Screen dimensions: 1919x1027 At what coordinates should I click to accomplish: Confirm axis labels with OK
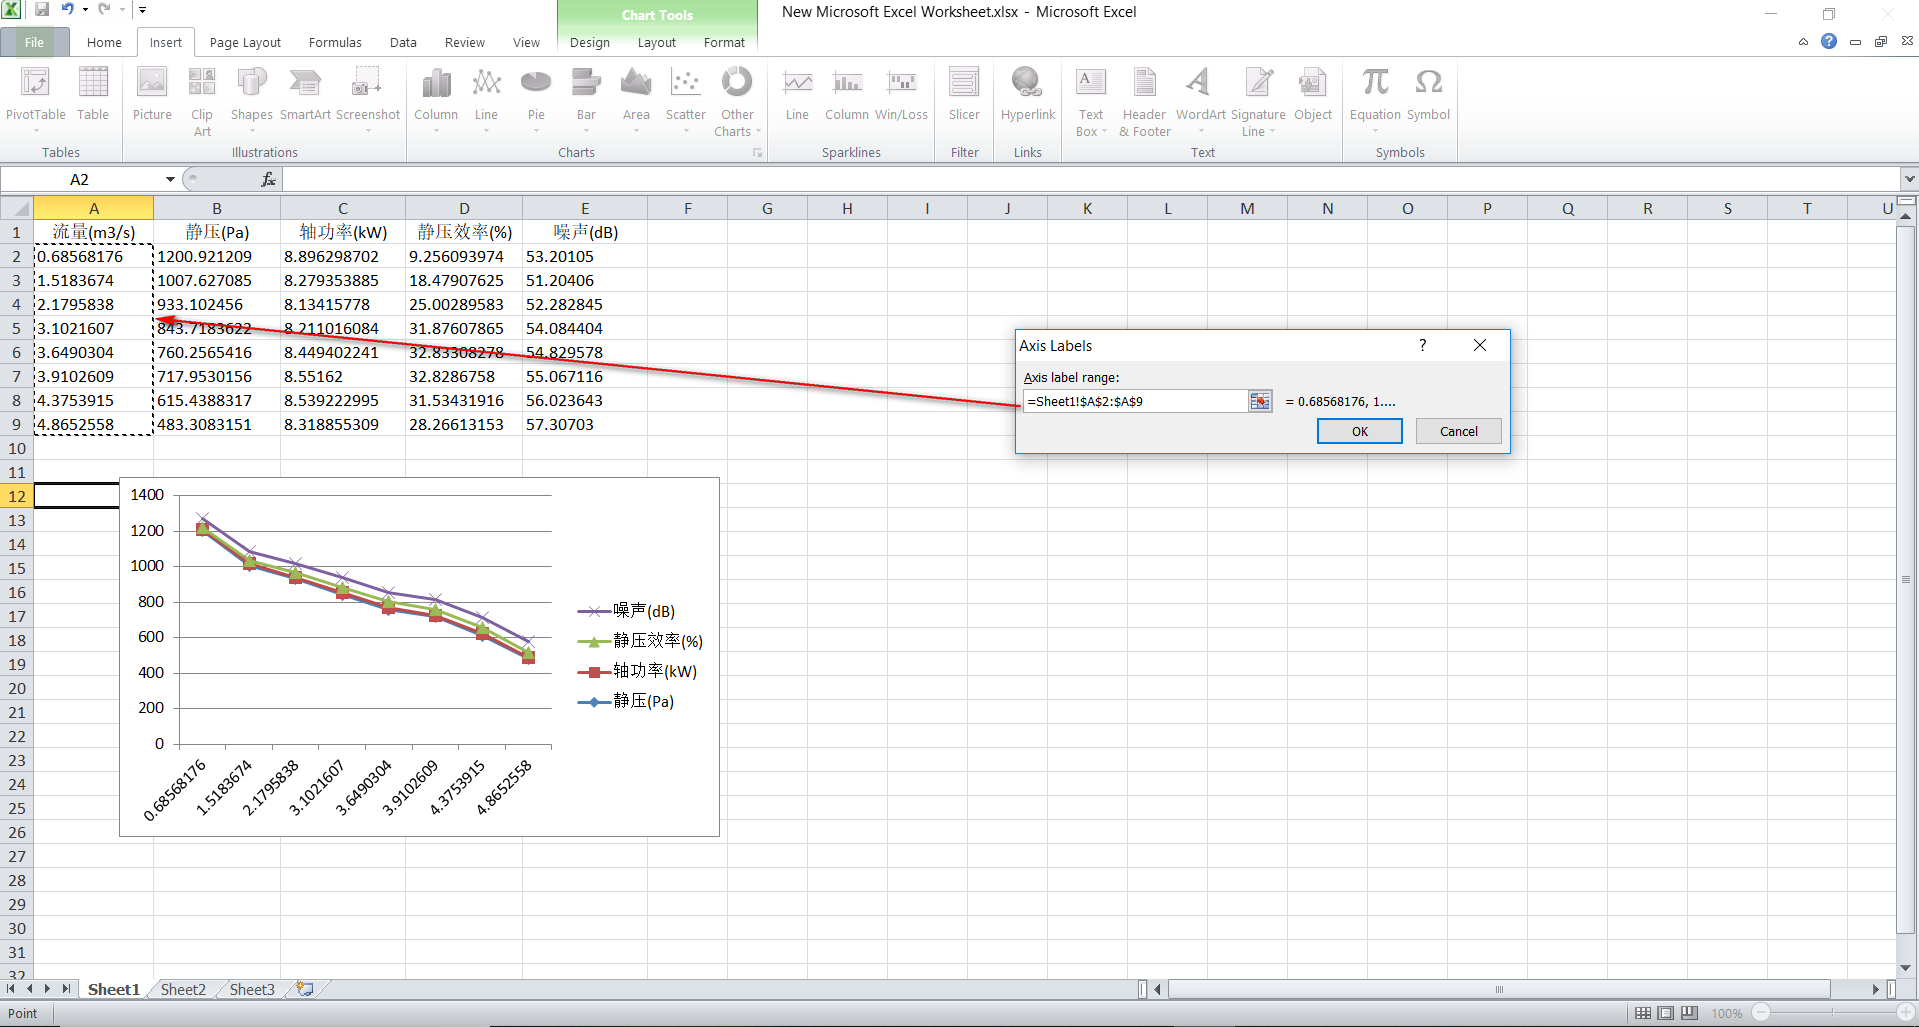(x=1359, y=430)
